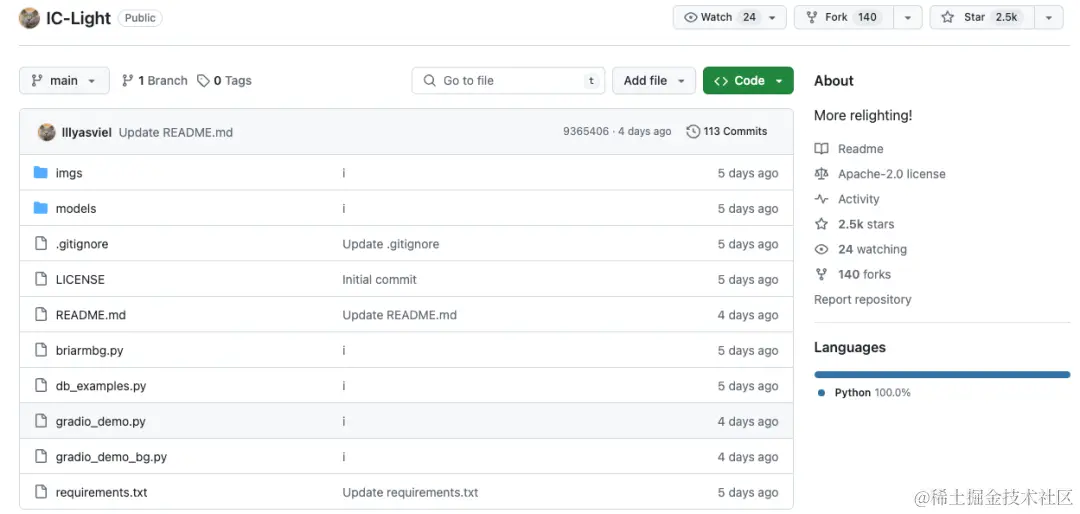1080x514 pixels.
Task: Click the IC-Light repository owner avatar
Action: [29, 18]
